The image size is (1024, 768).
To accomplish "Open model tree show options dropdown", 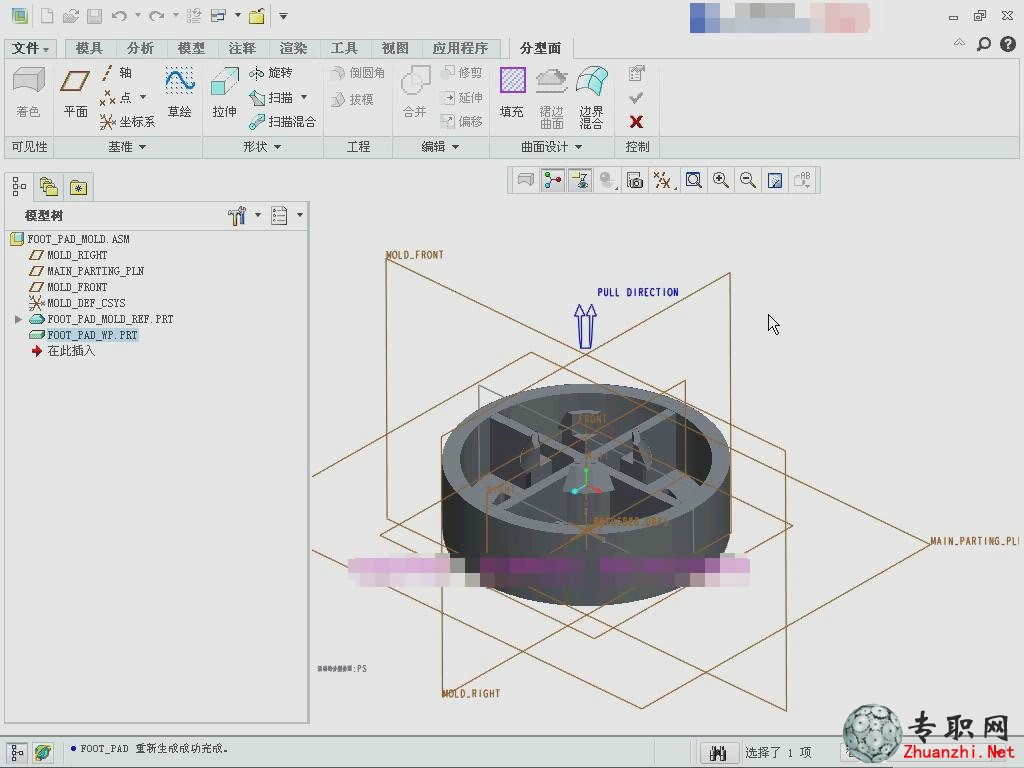I will [x=300, y=215].
